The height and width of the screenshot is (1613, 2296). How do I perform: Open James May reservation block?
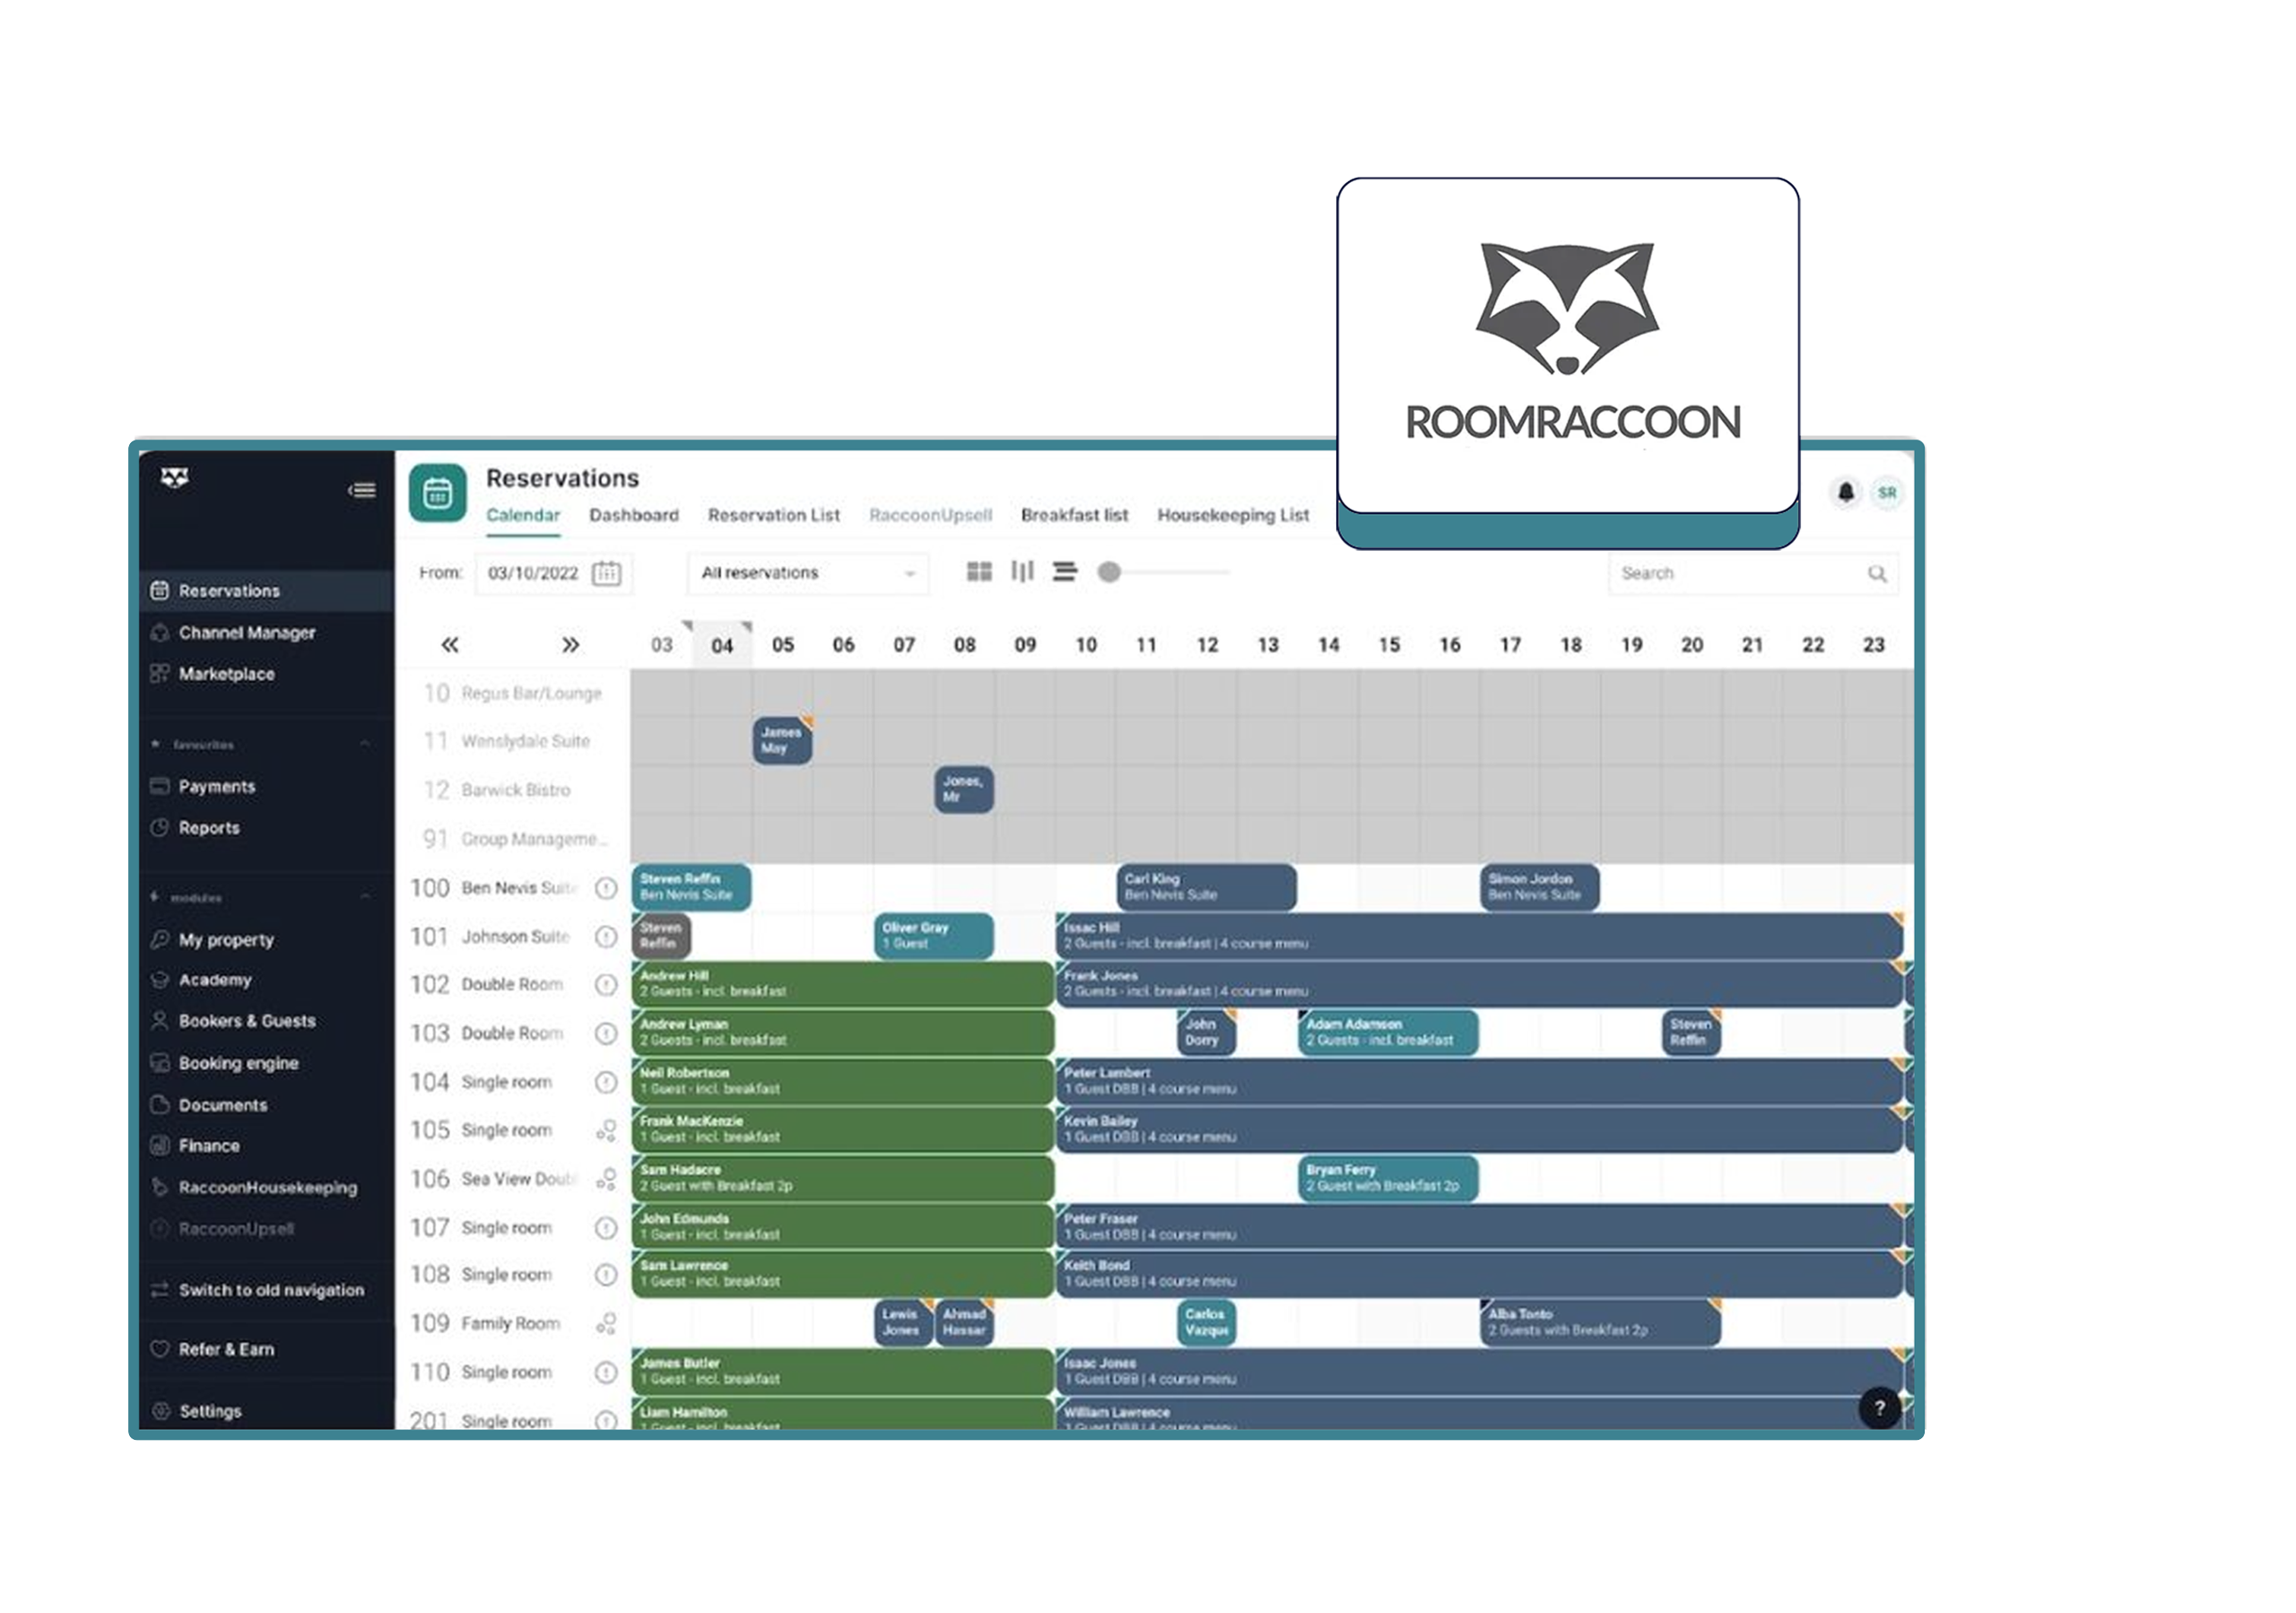coord(782,740)
